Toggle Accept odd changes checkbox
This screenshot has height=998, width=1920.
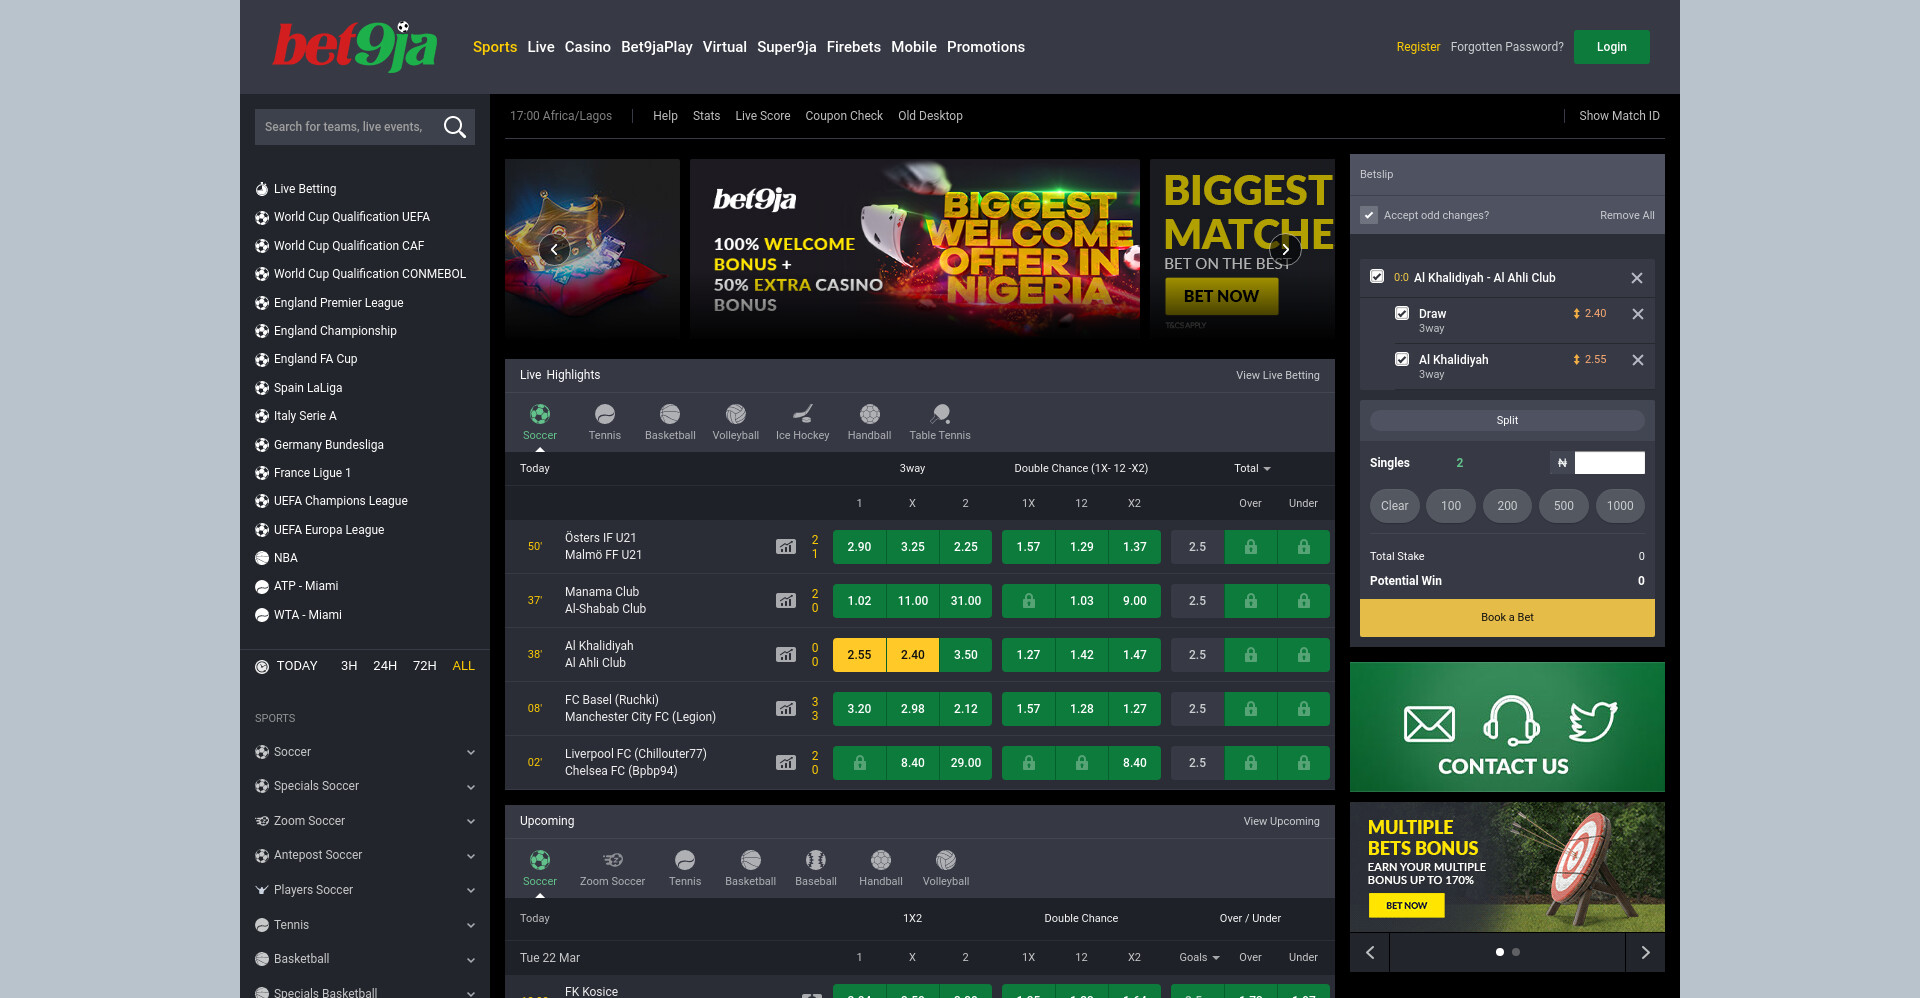pos(1369,215)
